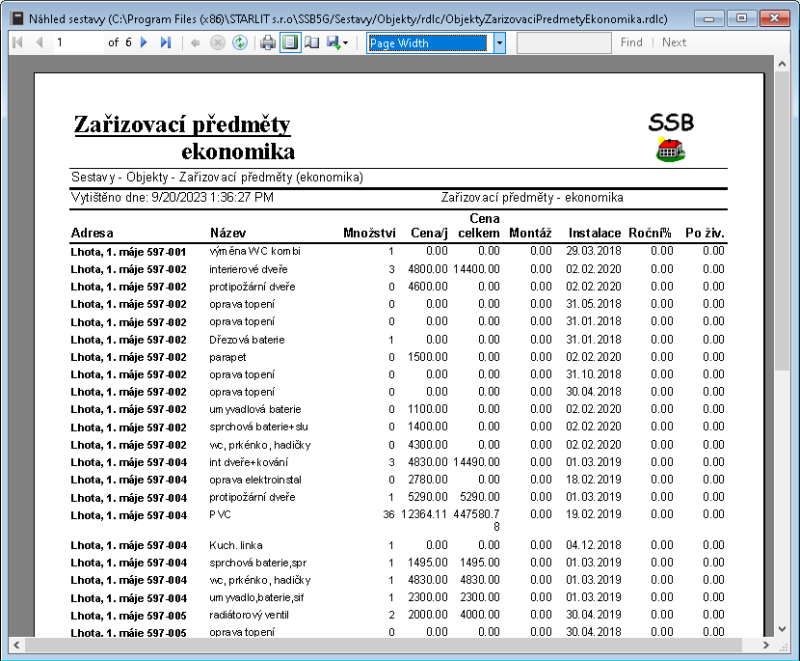800x661 pixels.
Task: Navigate back to the parent report
Action: point(197,42)
